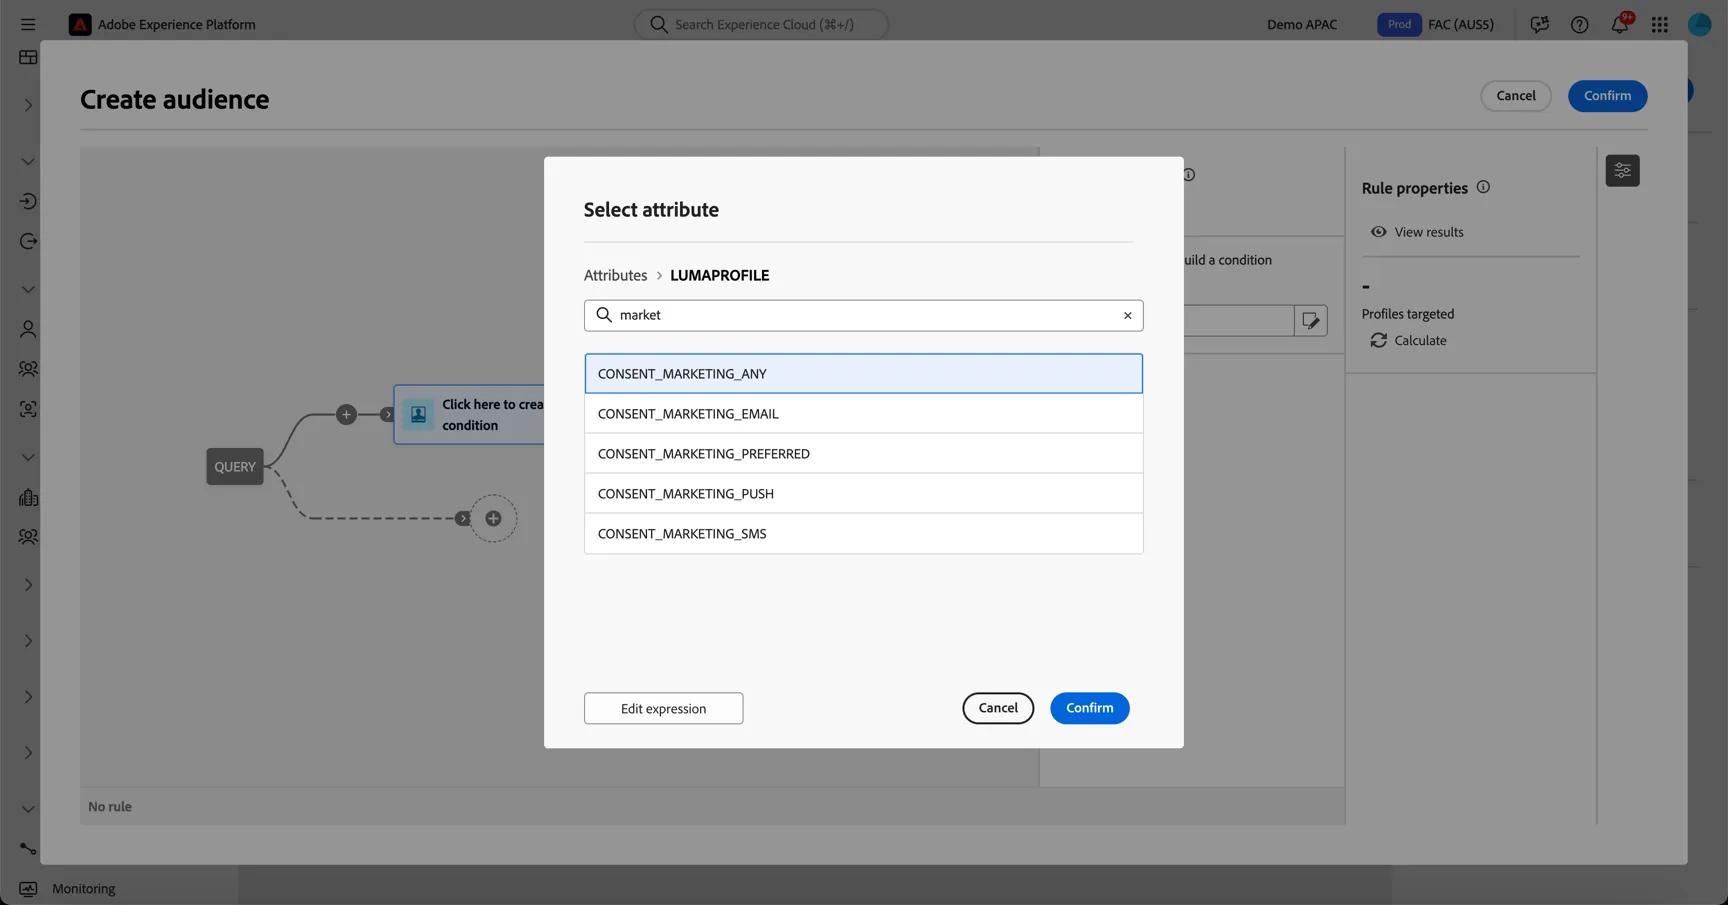Viewport: 1728px width, 905px height.
Task: Open the rule settings sliders icon
Action: pyautogui.click(x=1622, y=171)
